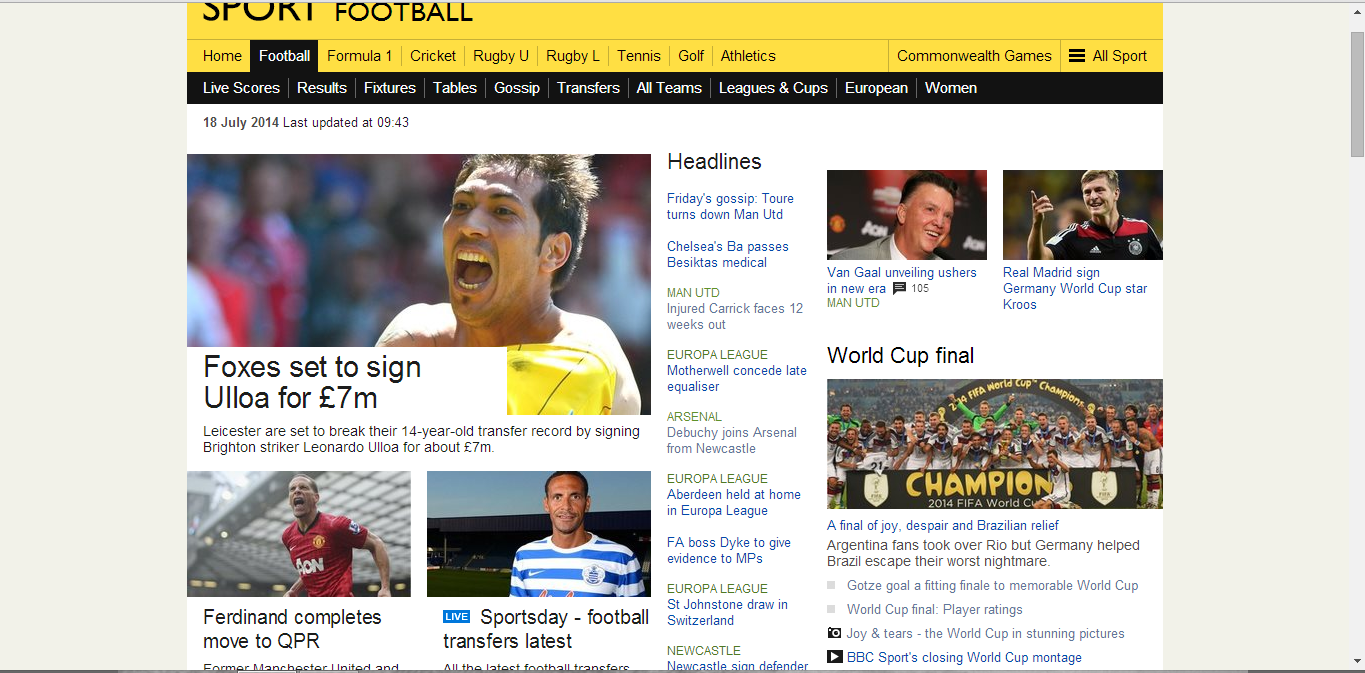Open the Rugby L tab
This screenshot has width=1365, height=673.
pyautogui.click(x=573, y=56)
